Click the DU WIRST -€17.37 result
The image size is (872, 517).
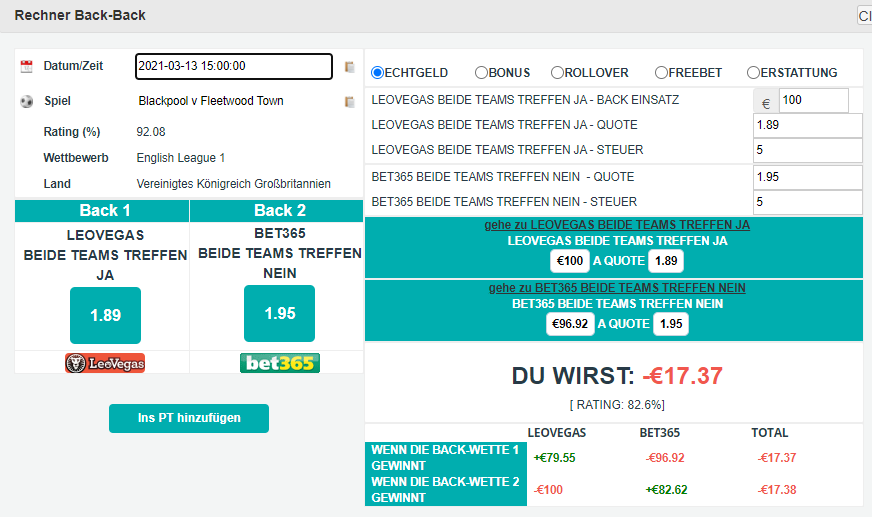point(617,376)
